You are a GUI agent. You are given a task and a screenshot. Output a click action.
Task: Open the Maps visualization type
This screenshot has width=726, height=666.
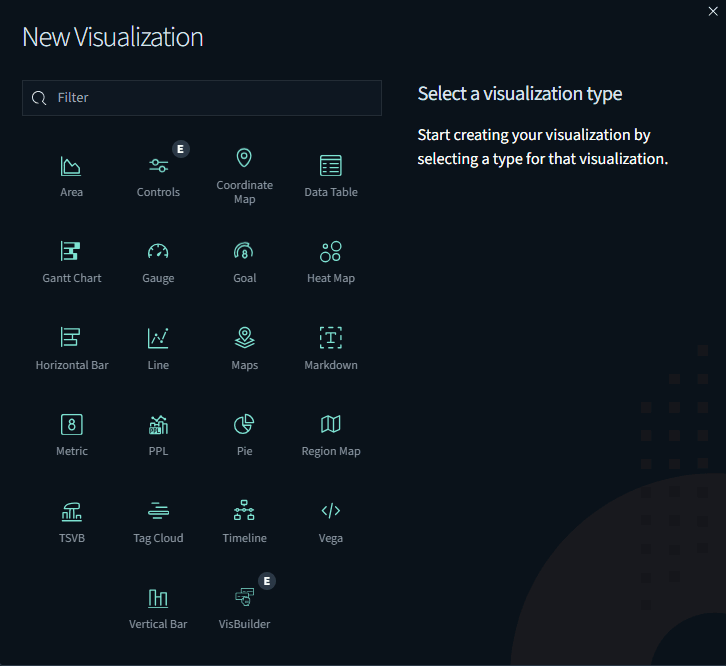[244, 349]
